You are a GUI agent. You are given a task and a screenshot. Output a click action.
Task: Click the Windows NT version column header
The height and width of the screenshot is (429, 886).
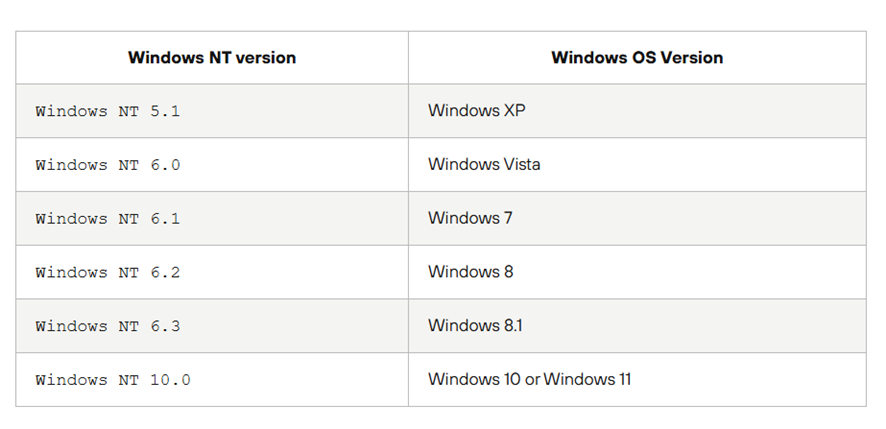coord(212,58)
